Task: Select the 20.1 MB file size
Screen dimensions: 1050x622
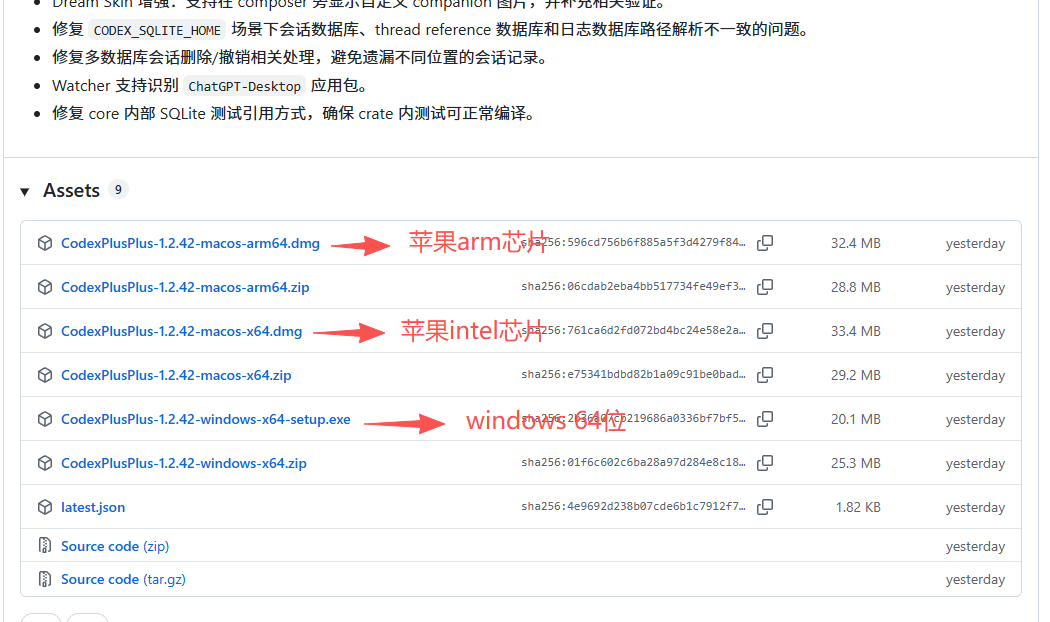Action: (x=856, y=419)
